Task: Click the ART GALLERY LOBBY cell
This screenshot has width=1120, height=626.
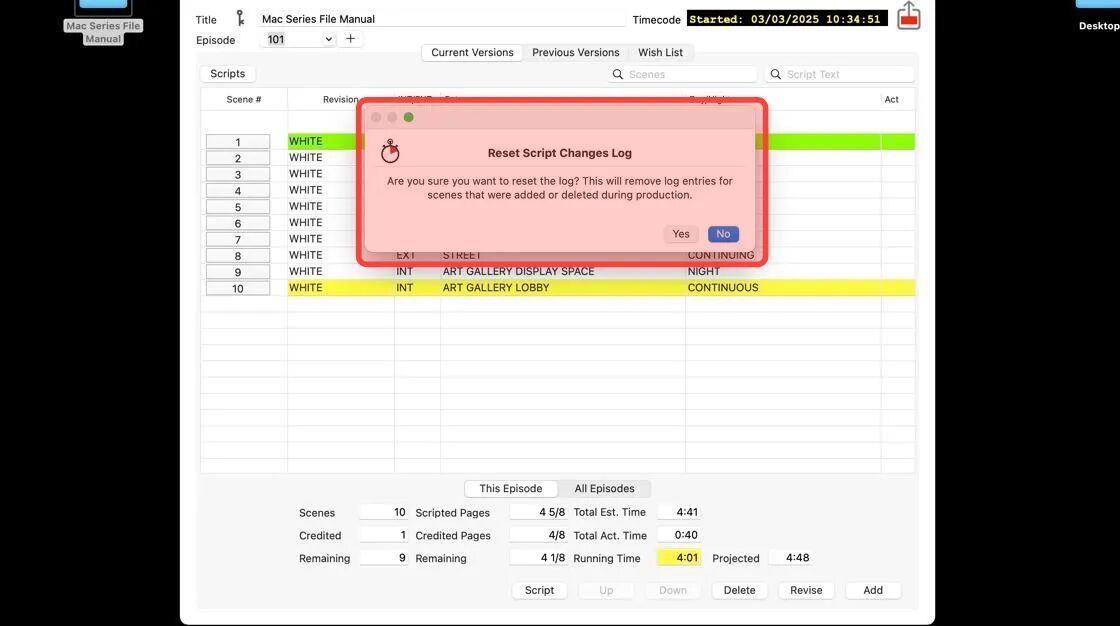Action: tap(563, 287)
